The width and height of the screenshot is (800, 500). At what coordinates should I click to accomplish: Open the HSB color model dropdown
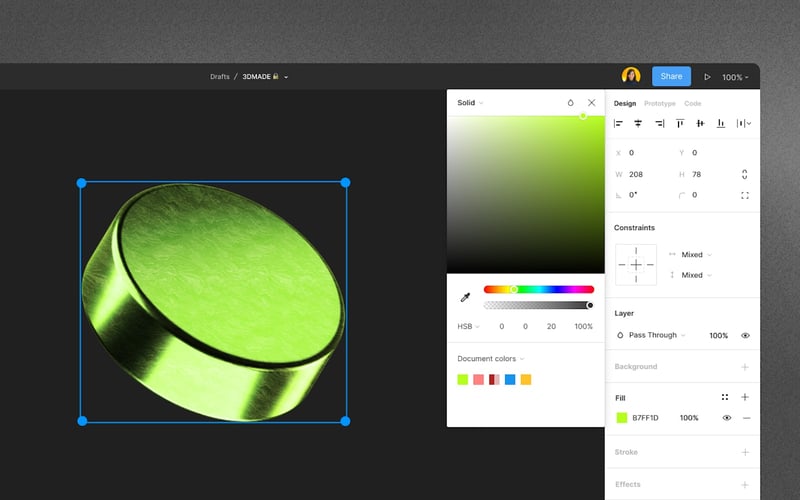click(x=468, y=327)
